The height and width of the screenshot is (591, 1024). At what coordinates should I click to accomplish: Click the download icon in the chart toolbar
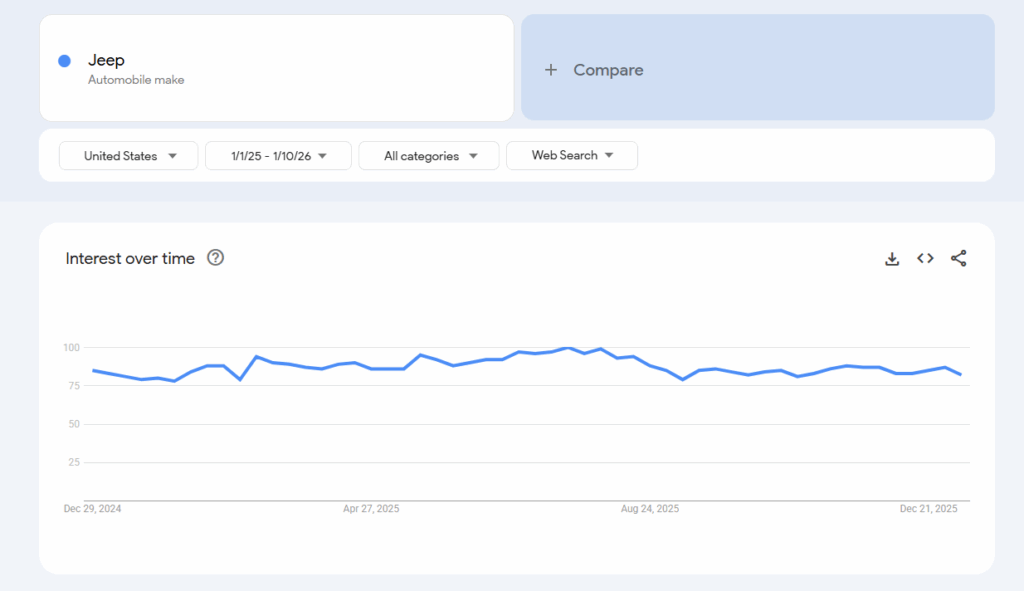point(891,258)
